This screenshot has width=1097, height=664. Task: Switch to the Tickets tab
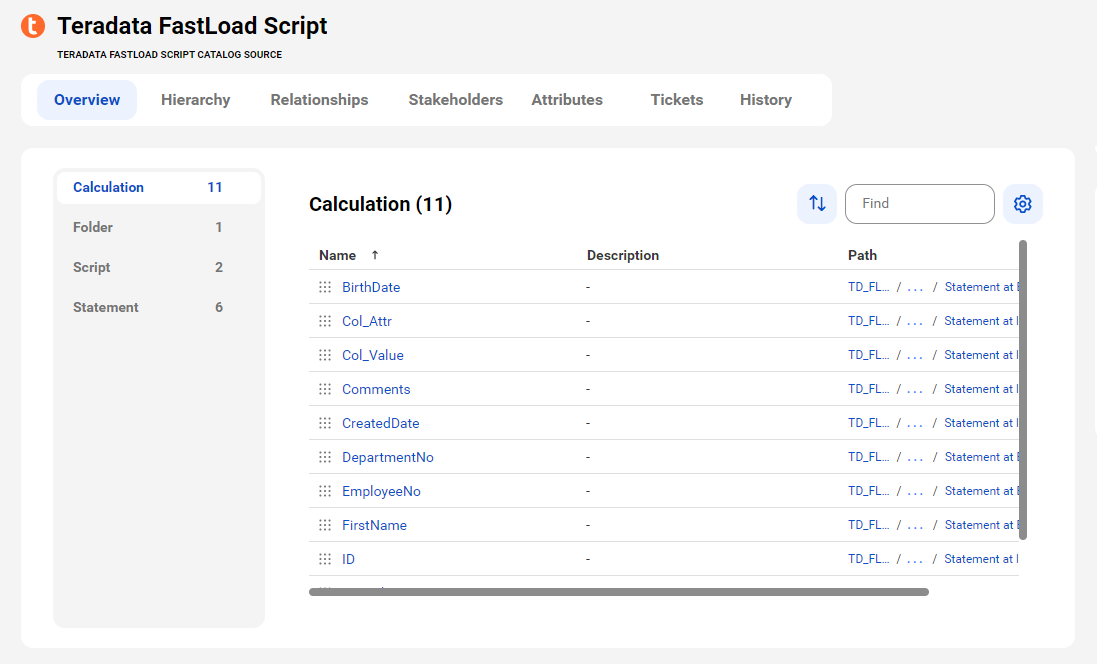coord(677,100)
